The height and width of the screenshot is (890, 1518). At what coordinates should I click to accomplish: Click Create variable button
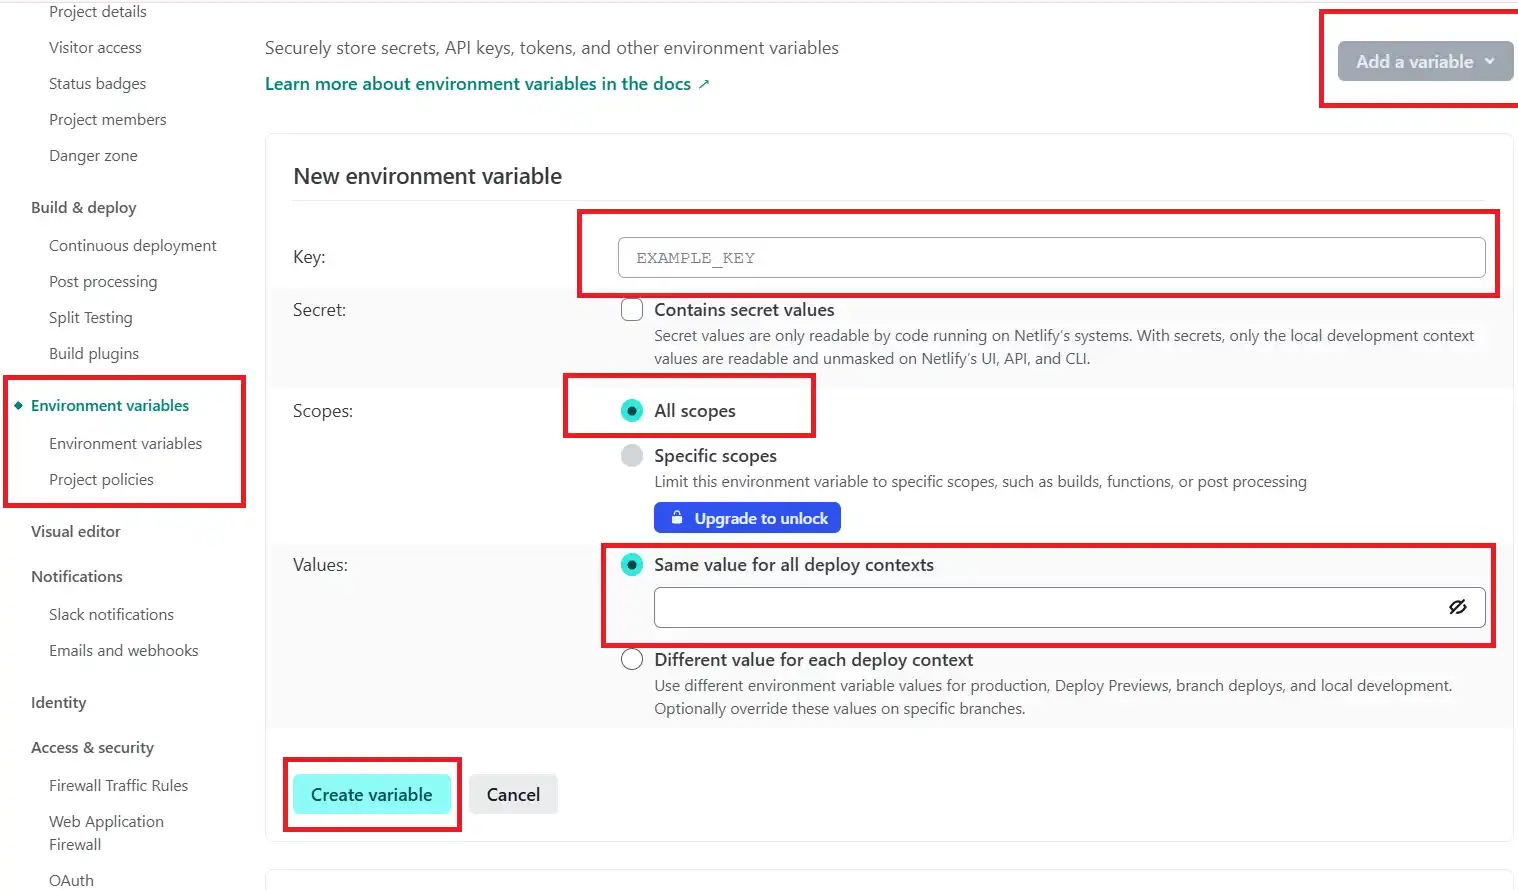pyautogui.click(x=372, y=795)
